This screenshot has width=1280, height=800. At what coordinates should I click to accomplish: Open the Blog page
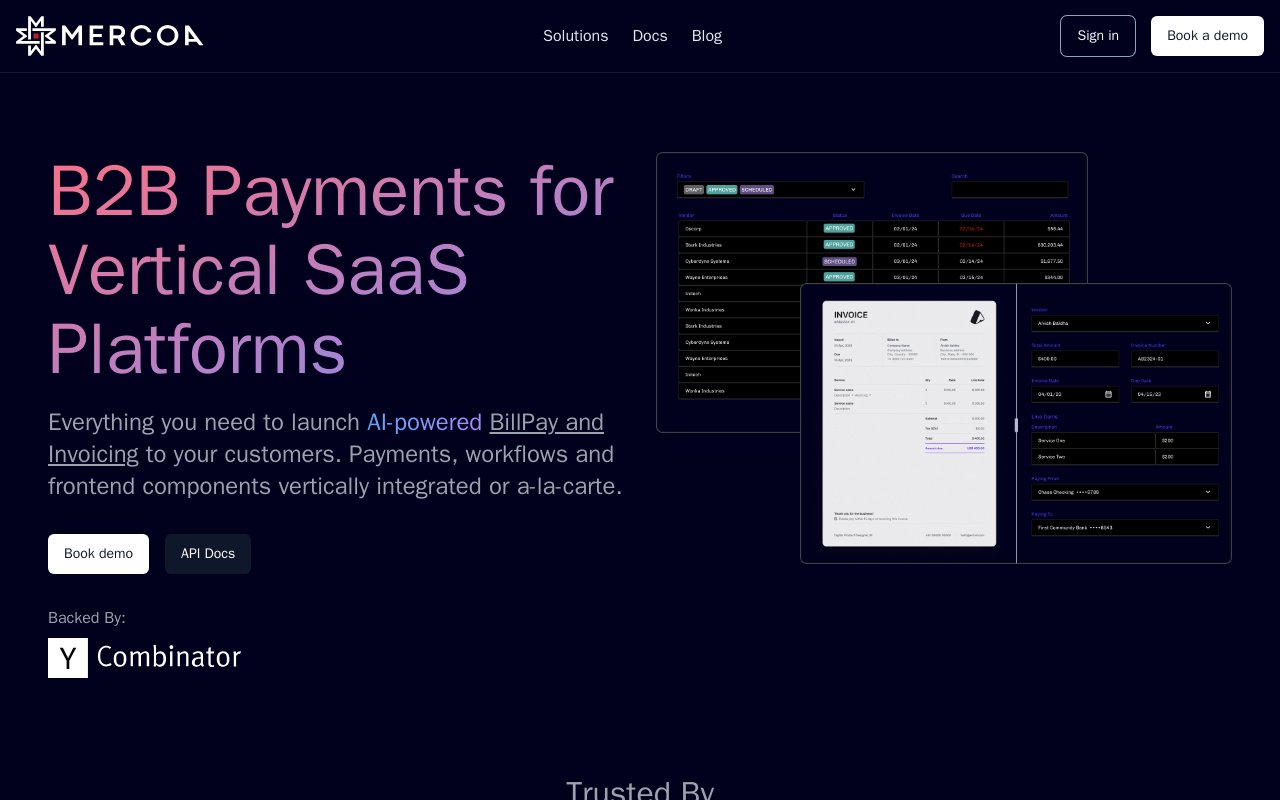(707, 36)
